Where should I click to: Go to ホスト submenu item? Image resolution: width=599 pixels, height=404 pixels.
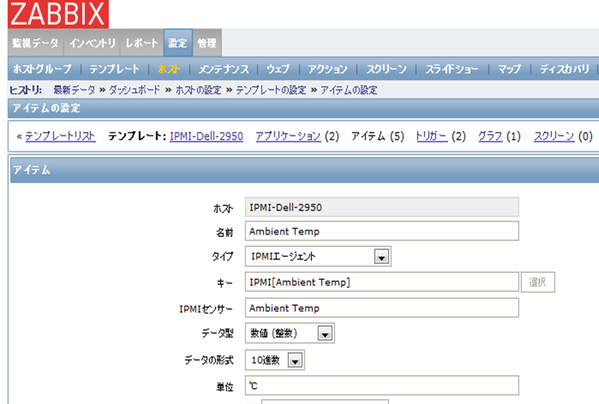pos(168,69)
